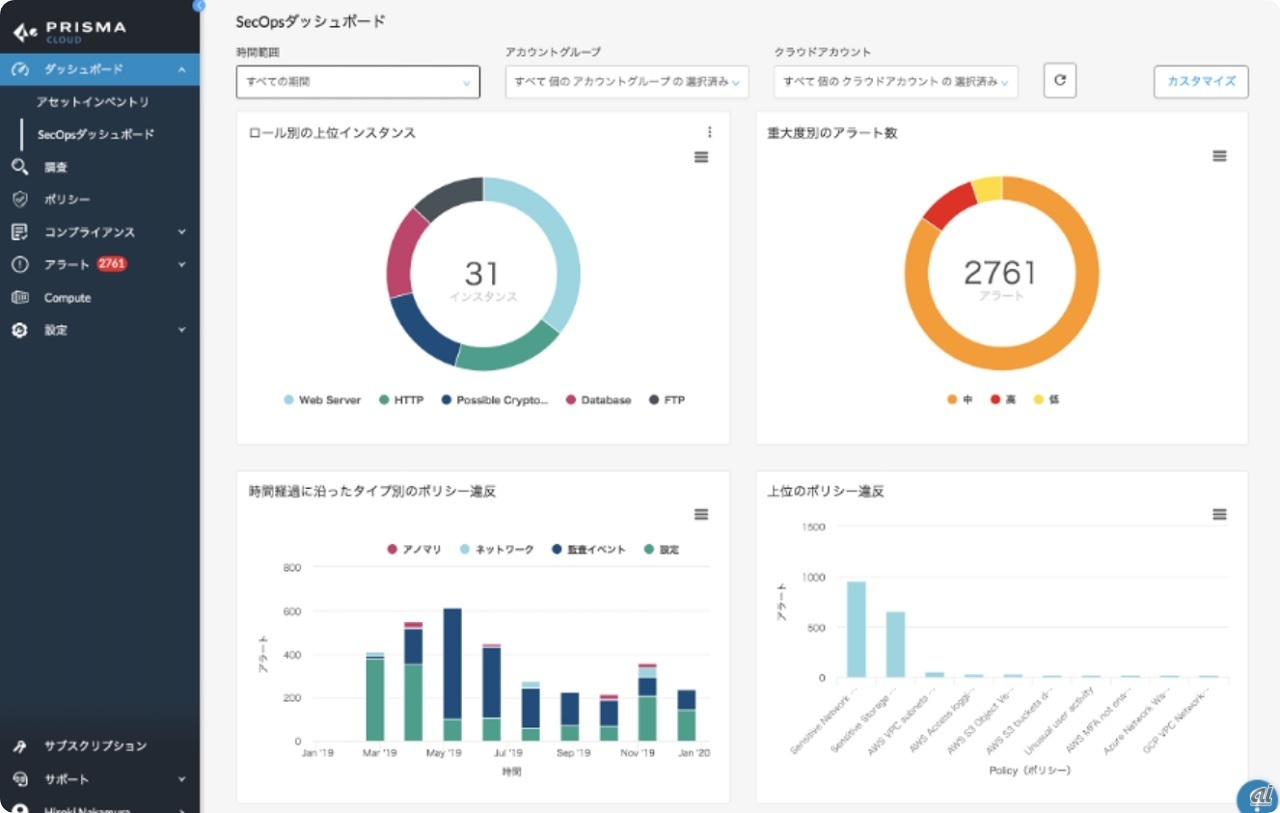The image size is (1280, 813).
Task: Click the 設定 gear icon in sidebar
Action: (x=20, y=330)
